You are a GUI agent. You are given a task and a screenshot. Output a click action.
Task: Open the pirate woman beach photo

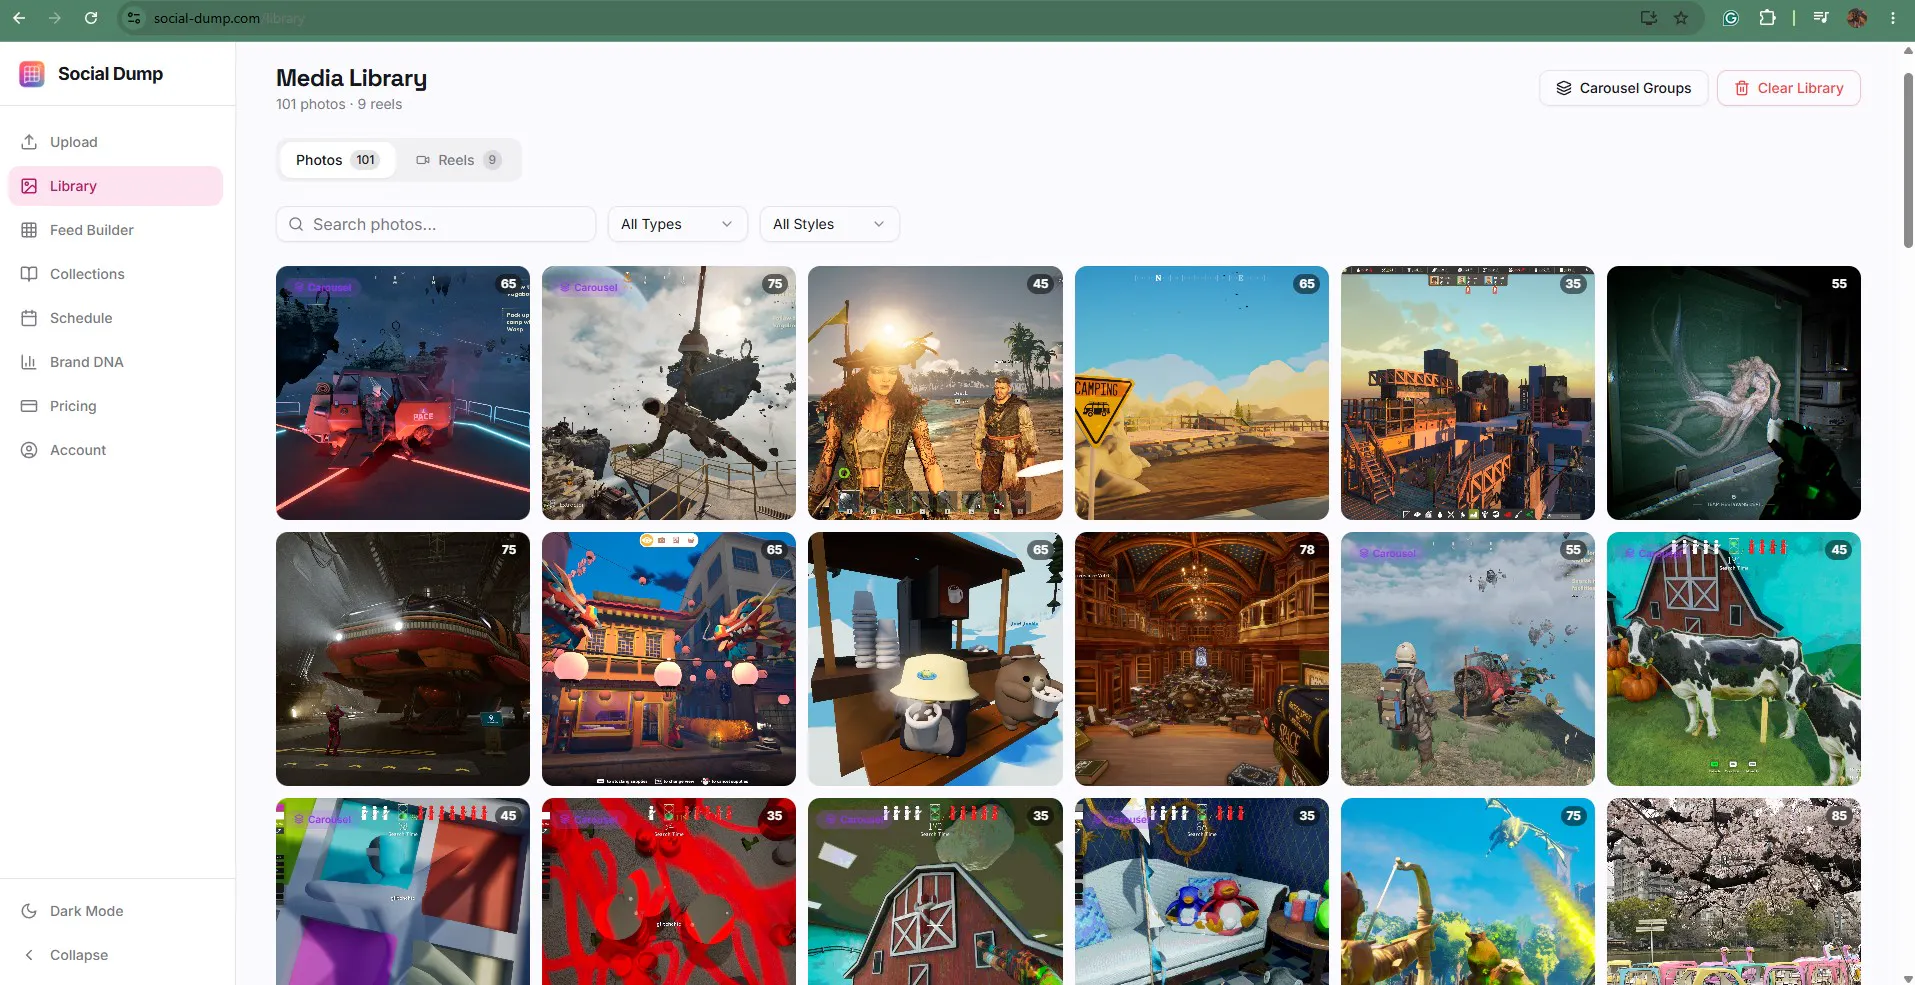(935, 393)
